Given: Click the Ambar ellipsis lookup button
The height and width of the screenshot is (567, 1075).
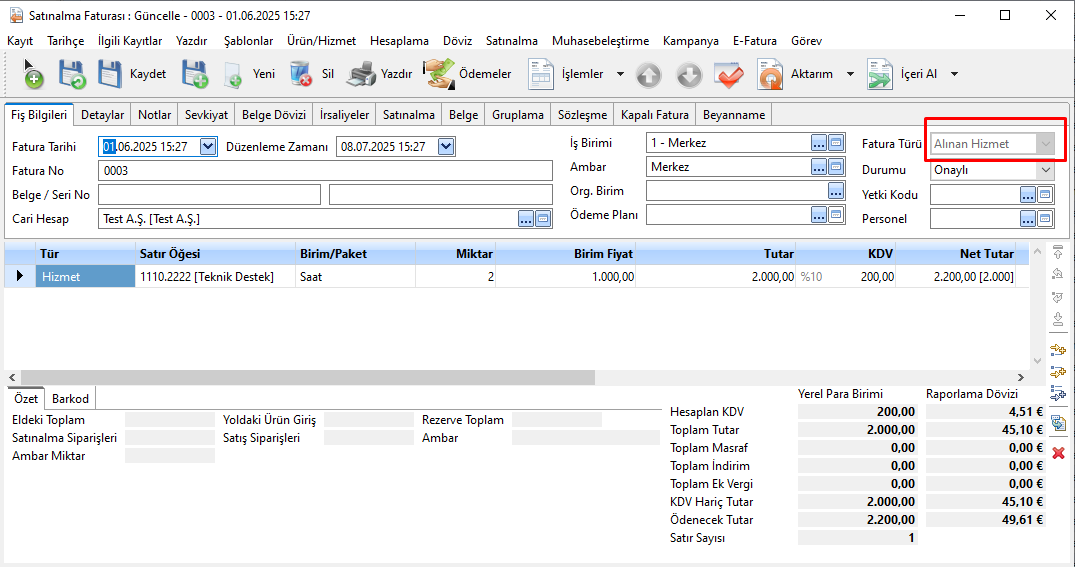Looking at the screenshot, I should coord(819,167).
